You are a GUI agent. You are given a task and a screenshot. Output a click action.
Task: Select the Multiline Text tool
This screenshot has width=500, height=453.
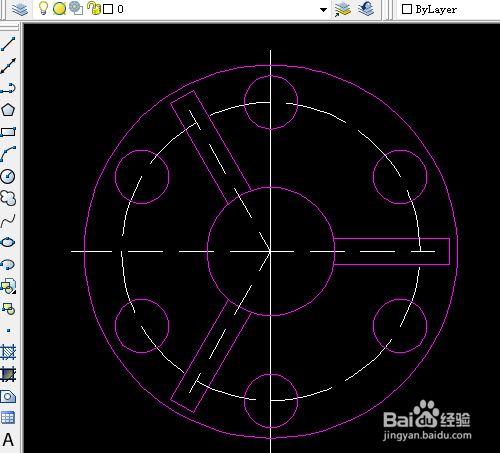8,440
